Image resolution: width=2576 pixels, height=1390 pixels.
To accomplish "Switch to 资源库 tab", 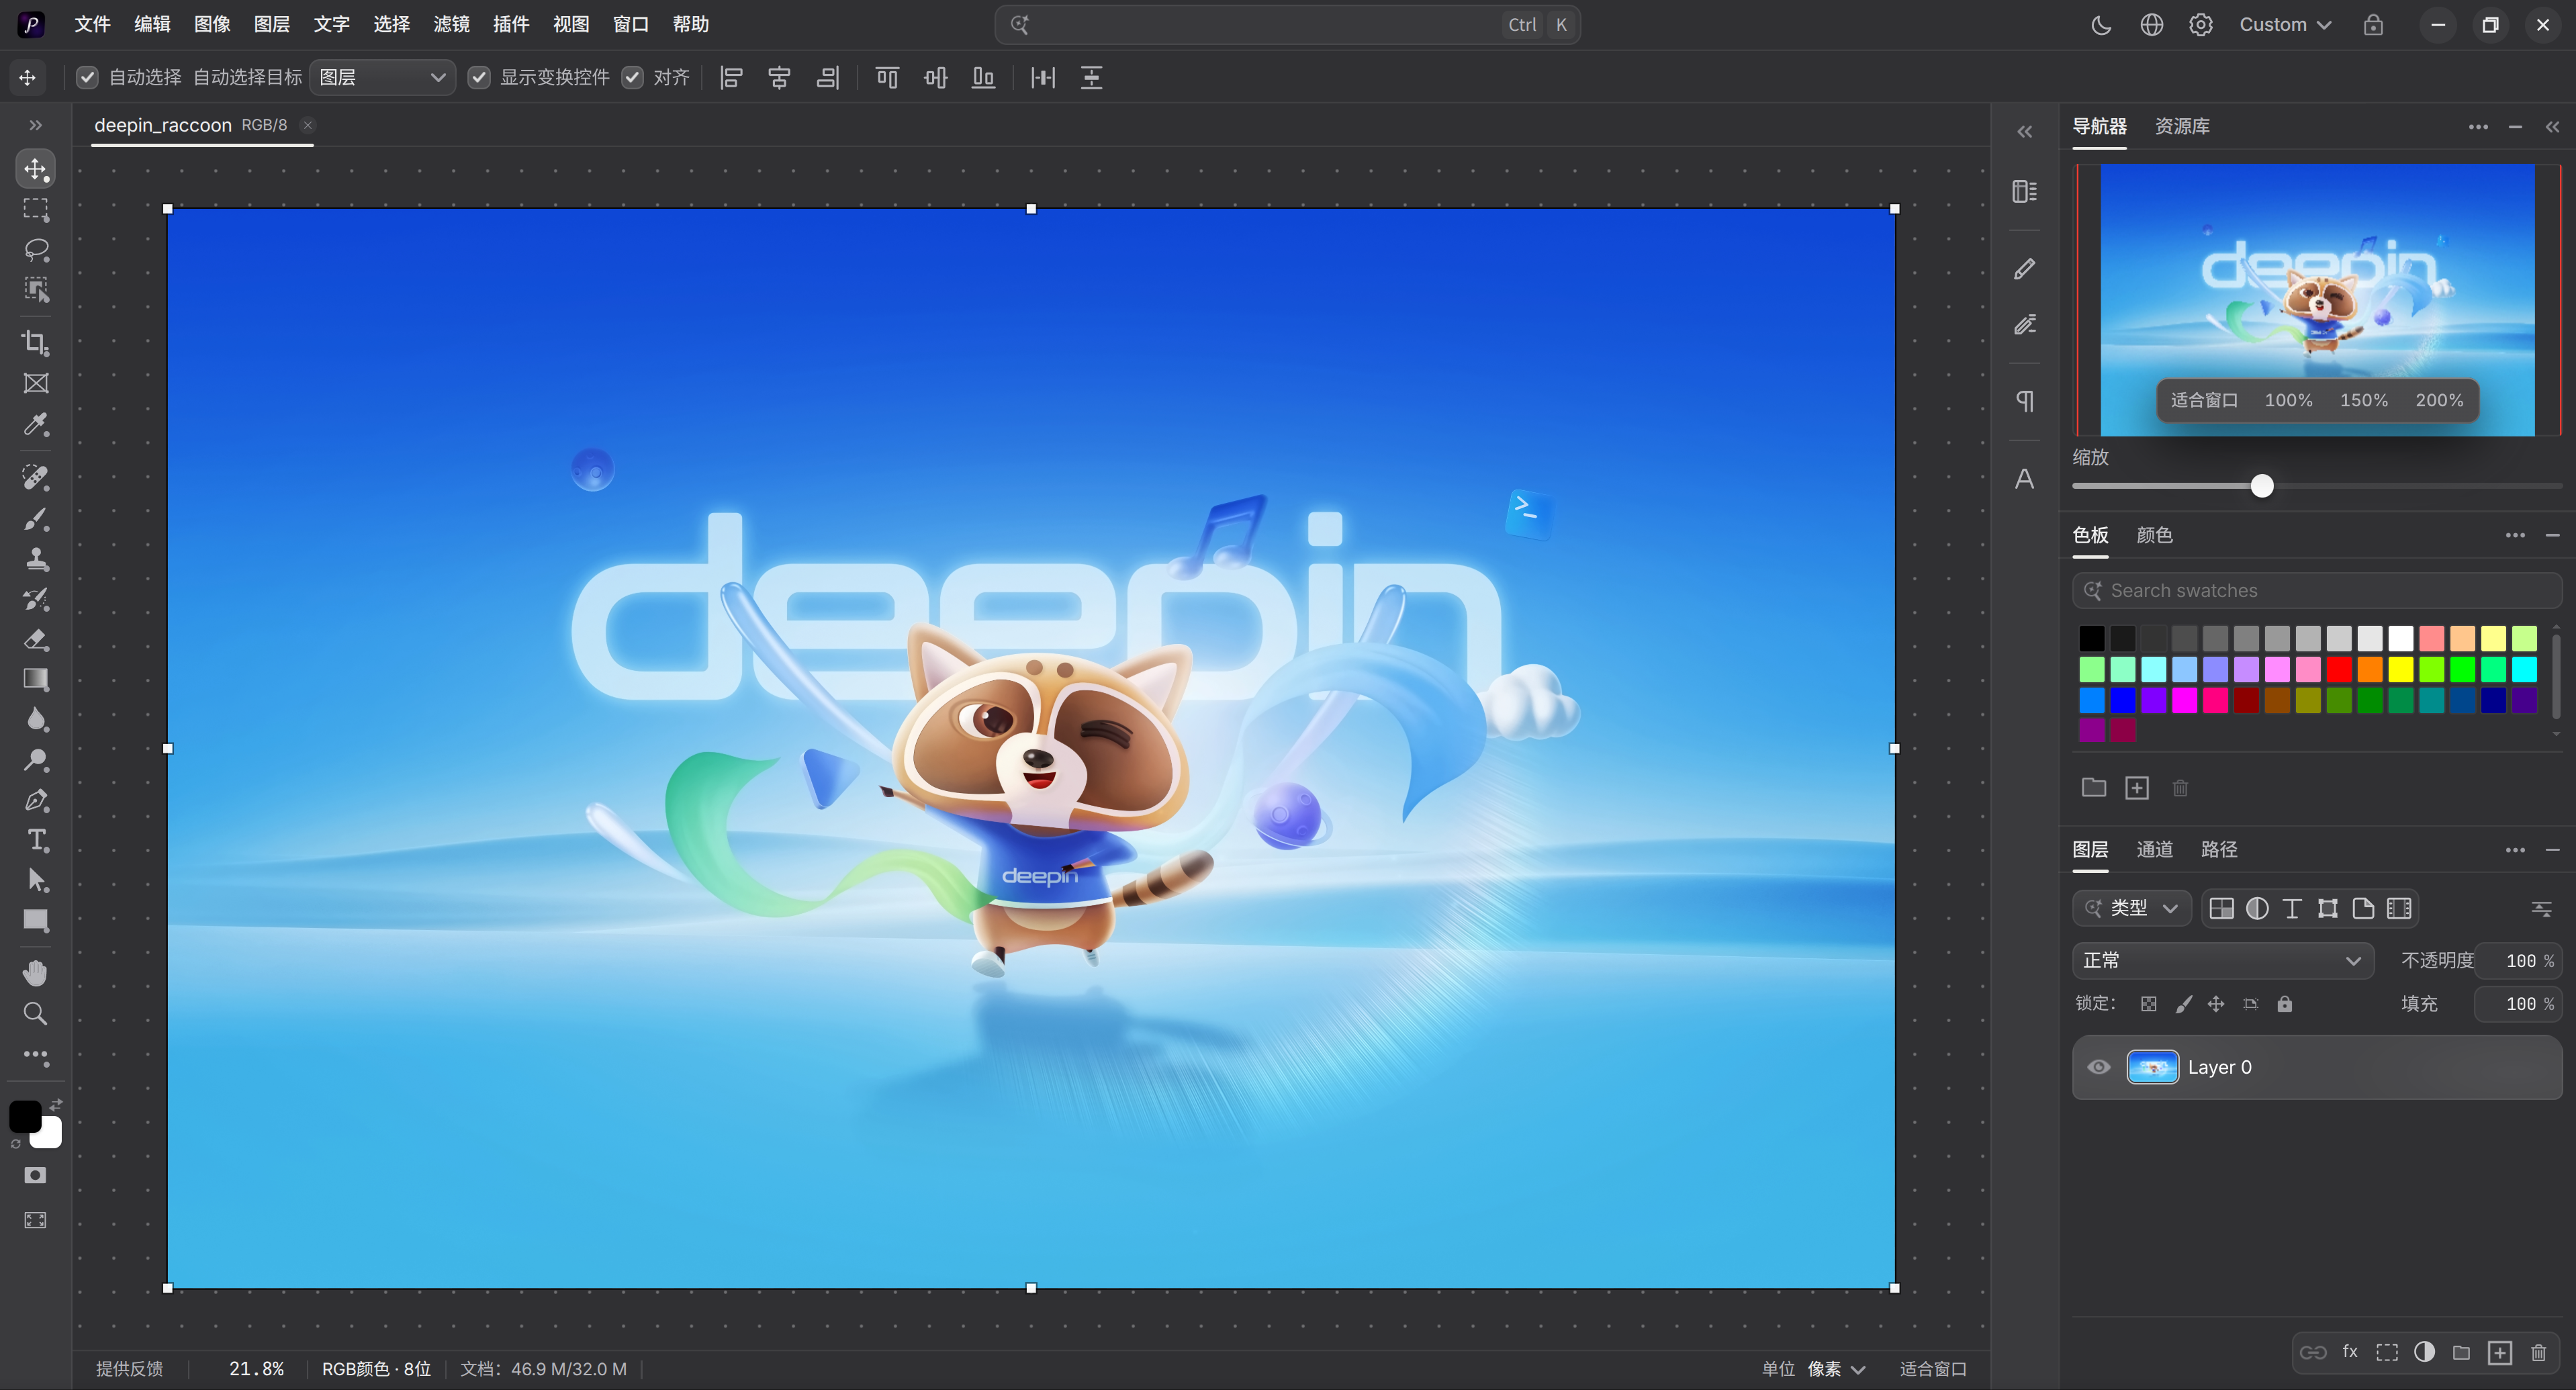I will [2182, 126].
